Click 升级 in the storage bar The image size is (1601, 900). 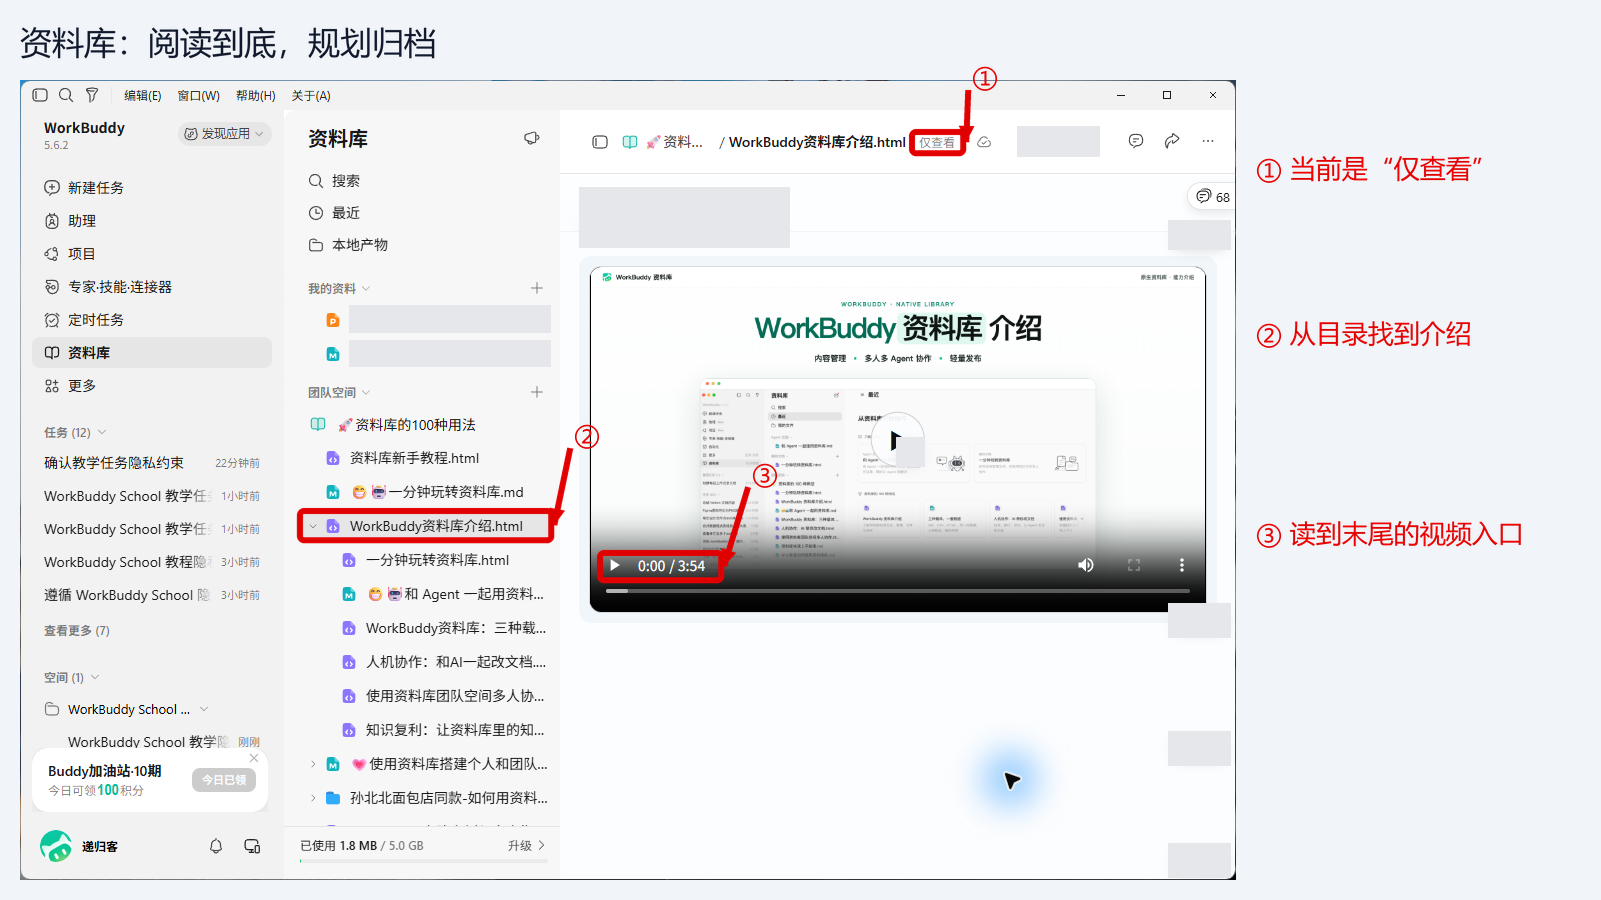pyautogui.click(x=526, y=845)
